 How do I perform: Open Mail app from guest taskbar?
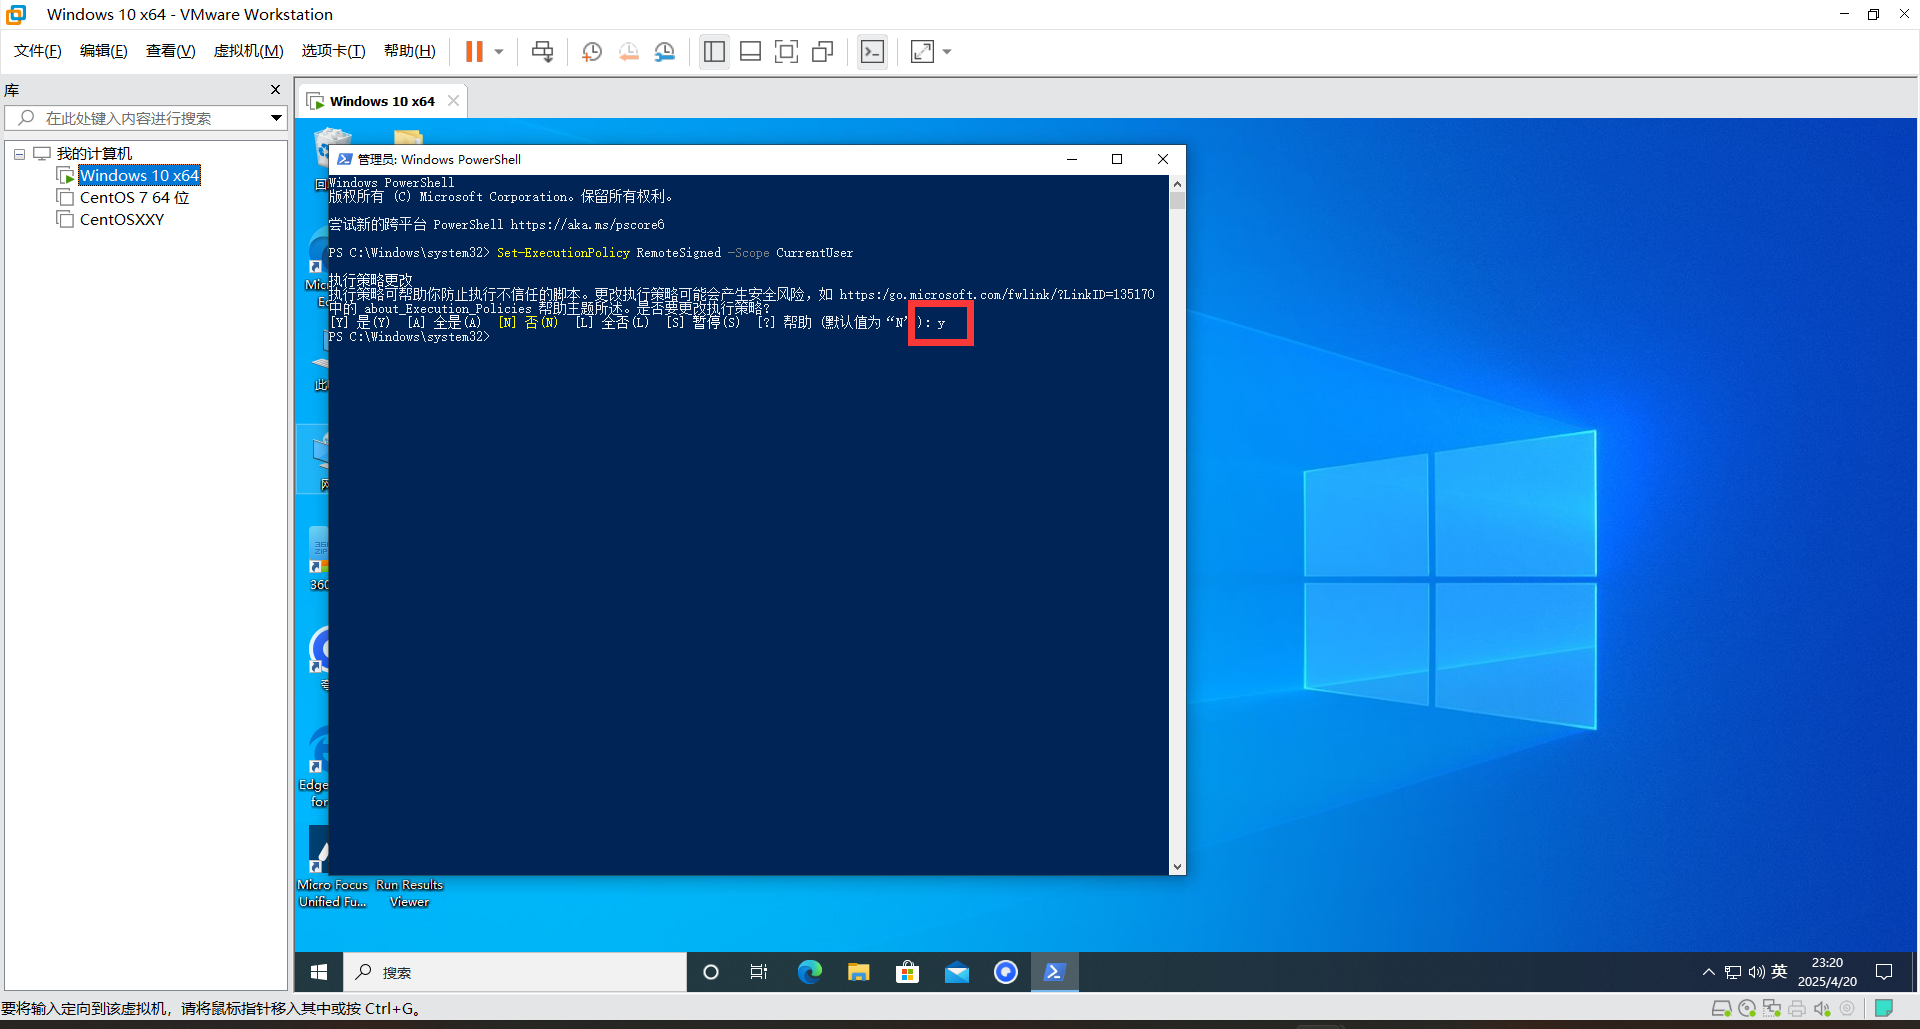(957, 972)
